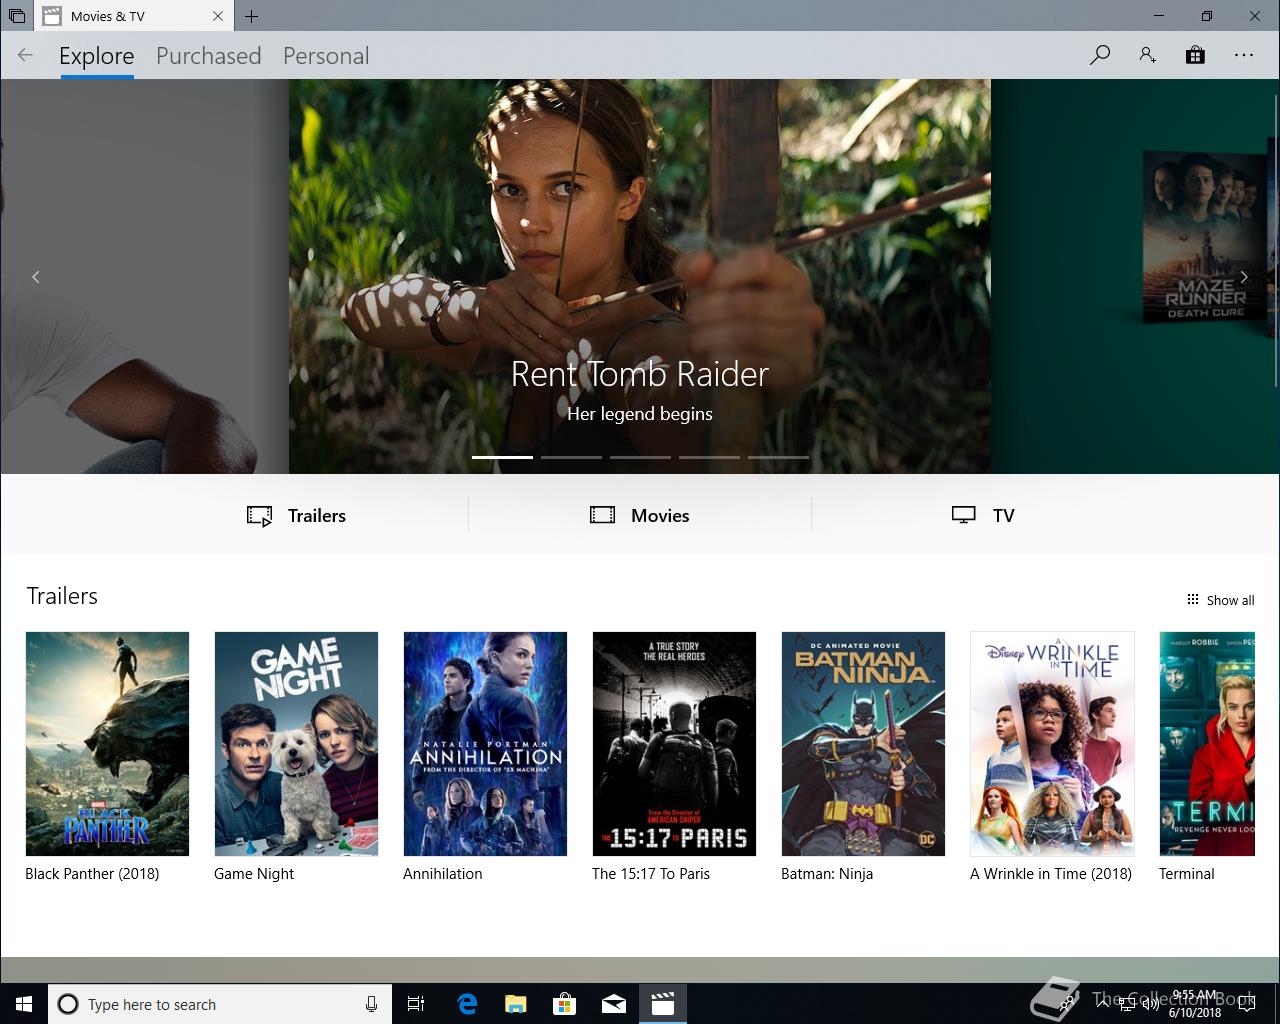Select the fourth carousel page indicator

709,457
